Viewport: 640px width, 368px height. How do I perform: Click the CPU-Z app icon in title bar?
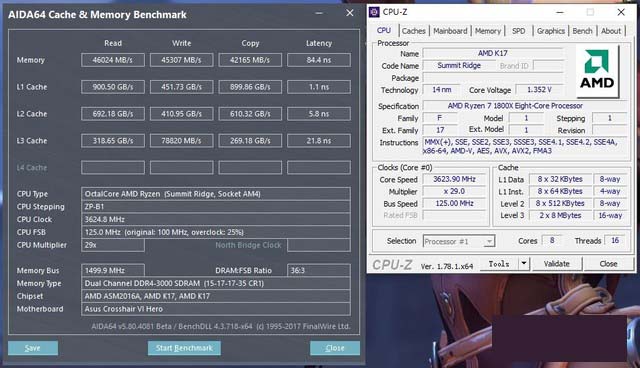pos(374,12)
